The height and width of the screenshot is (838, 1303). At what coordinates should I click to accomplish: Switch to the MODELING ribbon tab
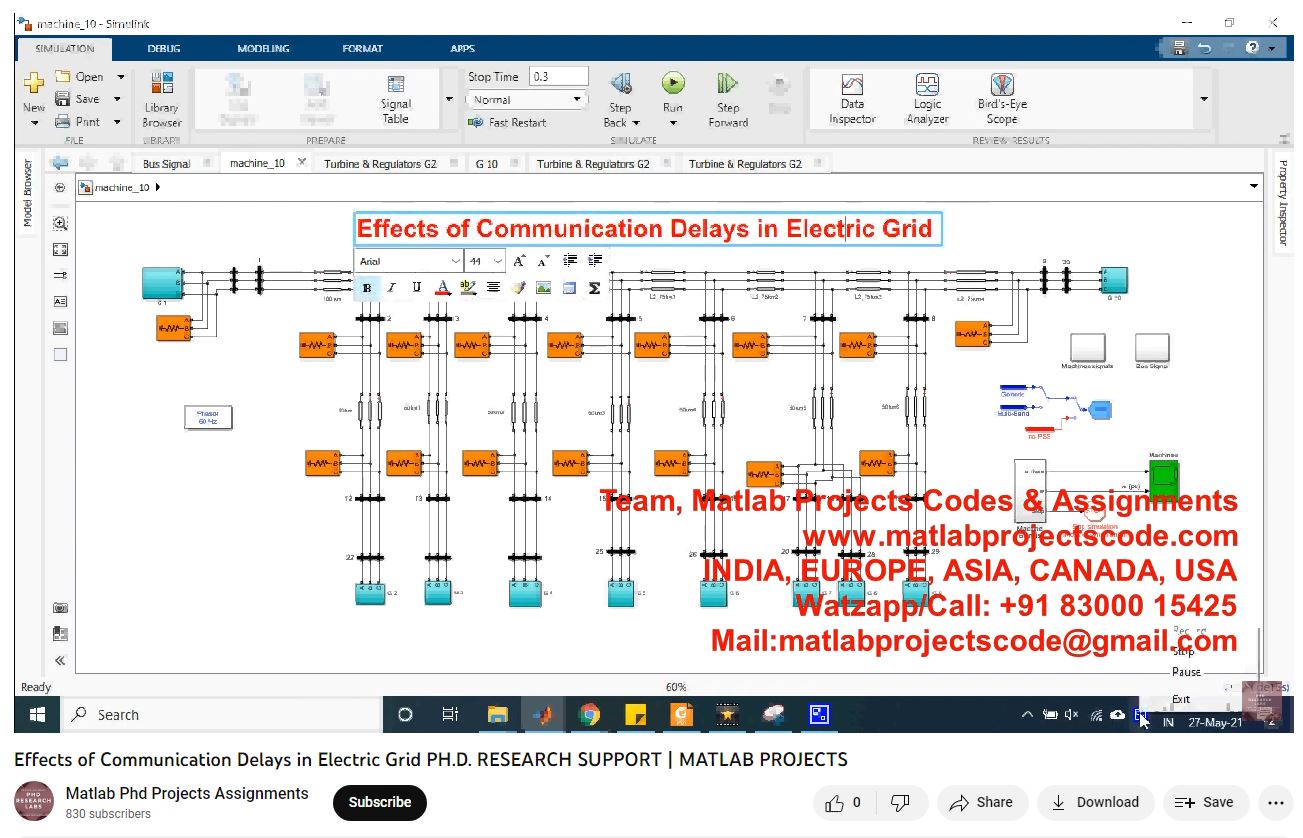tap(263, 48)
